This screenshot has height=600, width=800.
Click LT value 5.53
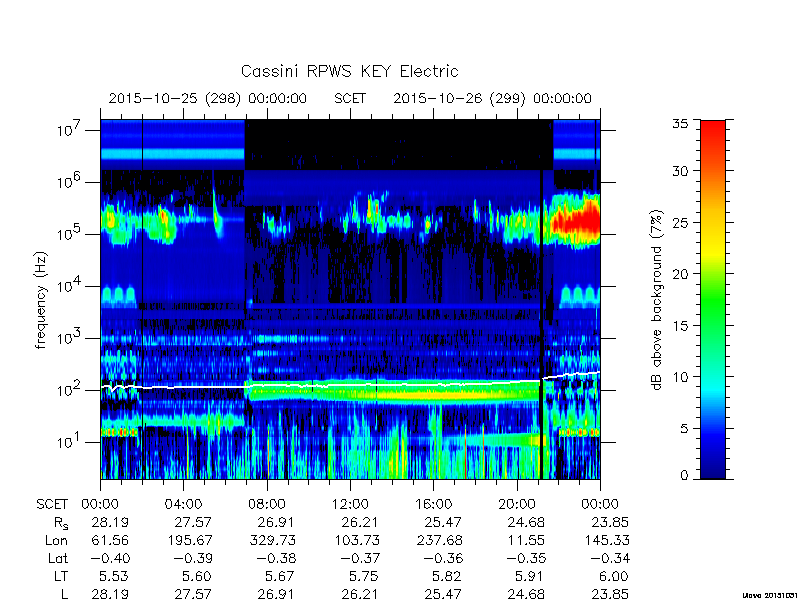pyautogui.click(x=113, y=576)
